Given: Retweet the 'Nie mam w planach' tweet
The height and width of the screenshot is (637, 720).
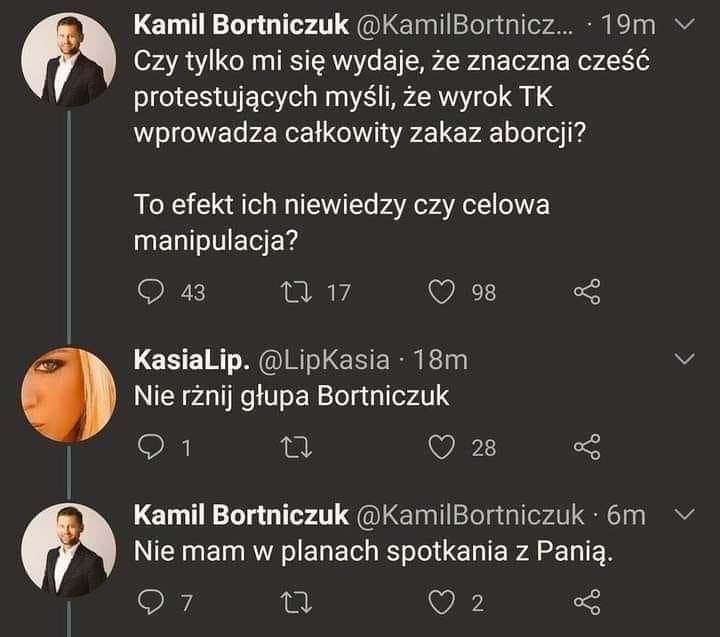Looking at the screenshot, I should click(297, 602).
